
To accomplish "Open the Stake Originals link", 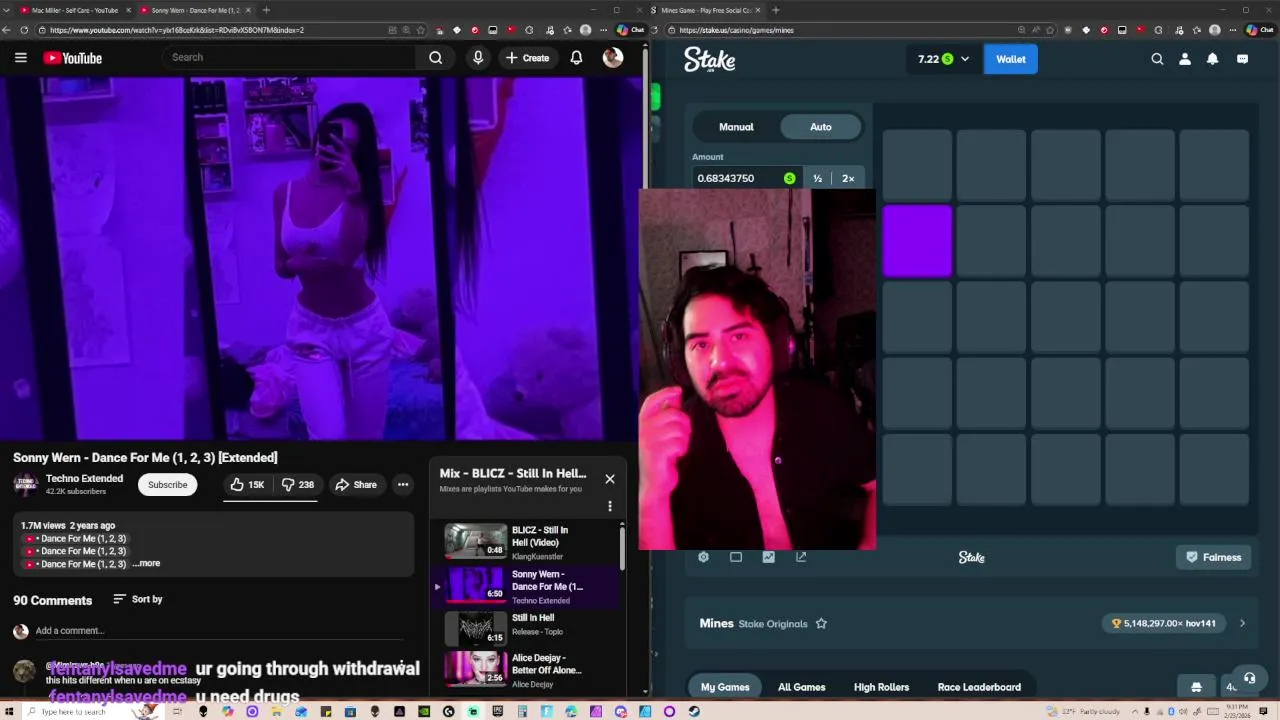I will [773, 624].
